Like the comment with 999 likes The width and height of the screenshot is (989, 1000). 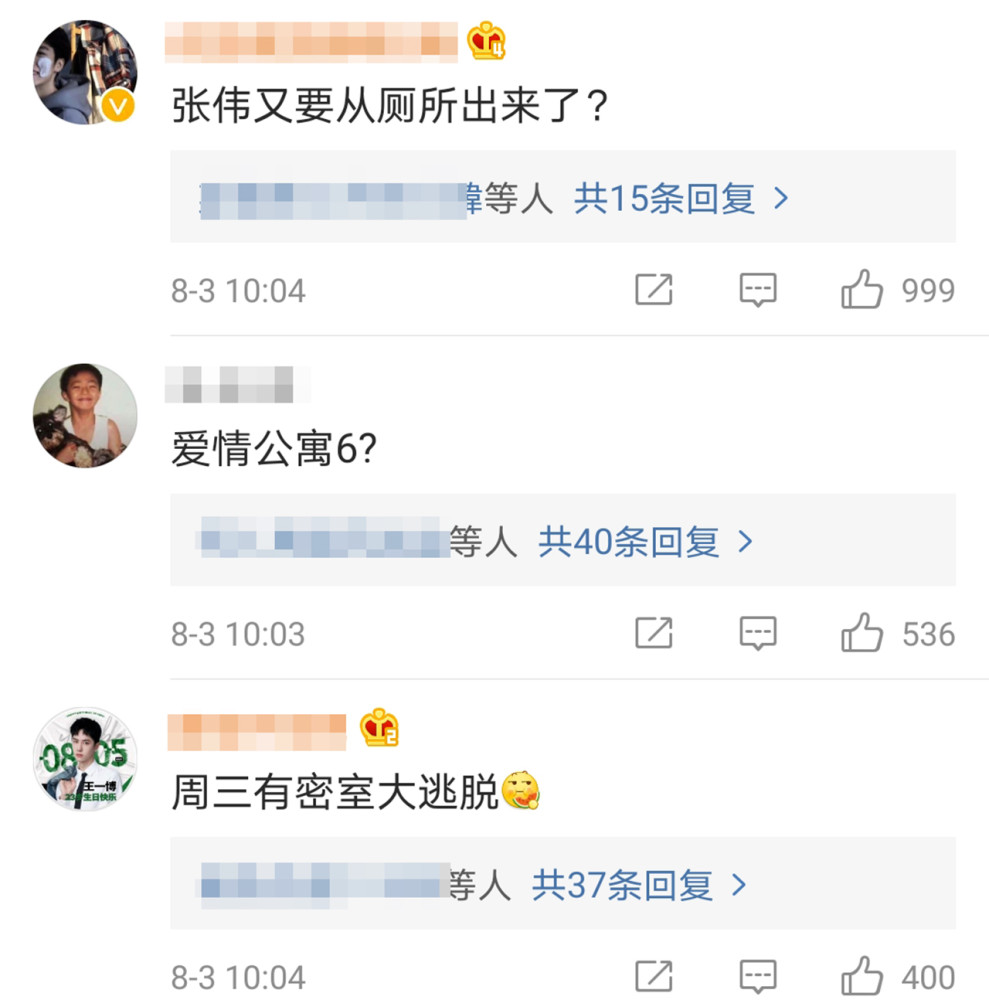(x=862, y=290)
